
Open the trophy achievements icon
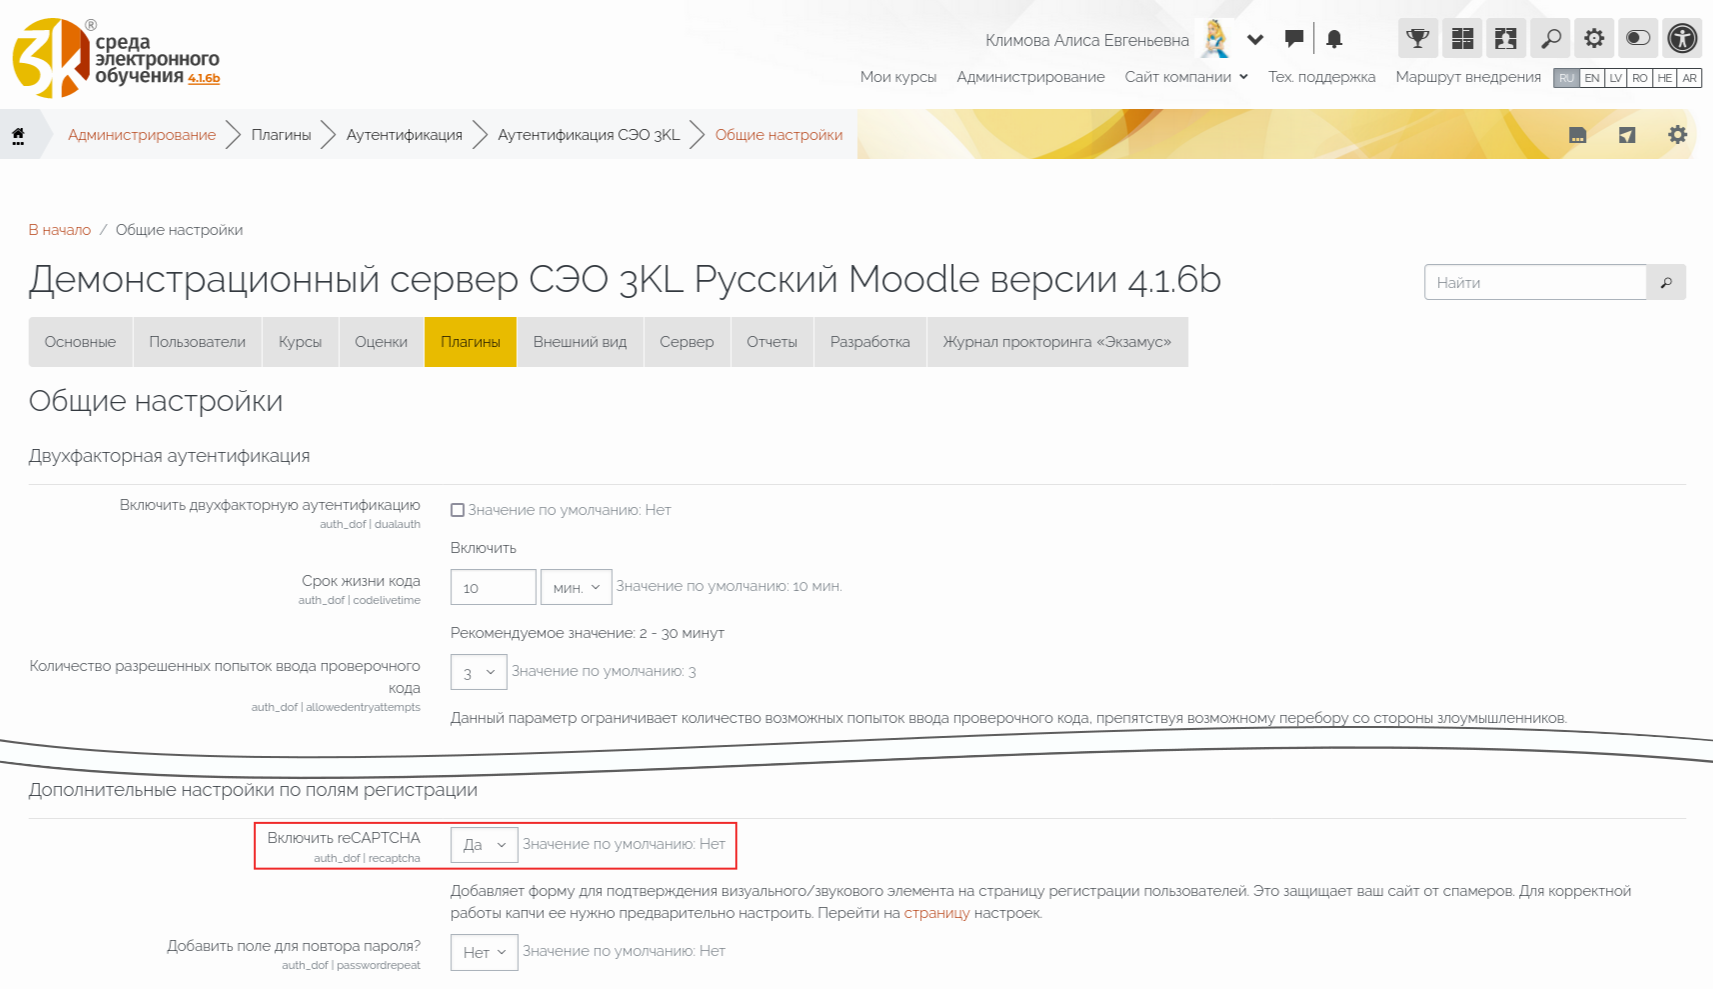click(x=1417, y=39)
